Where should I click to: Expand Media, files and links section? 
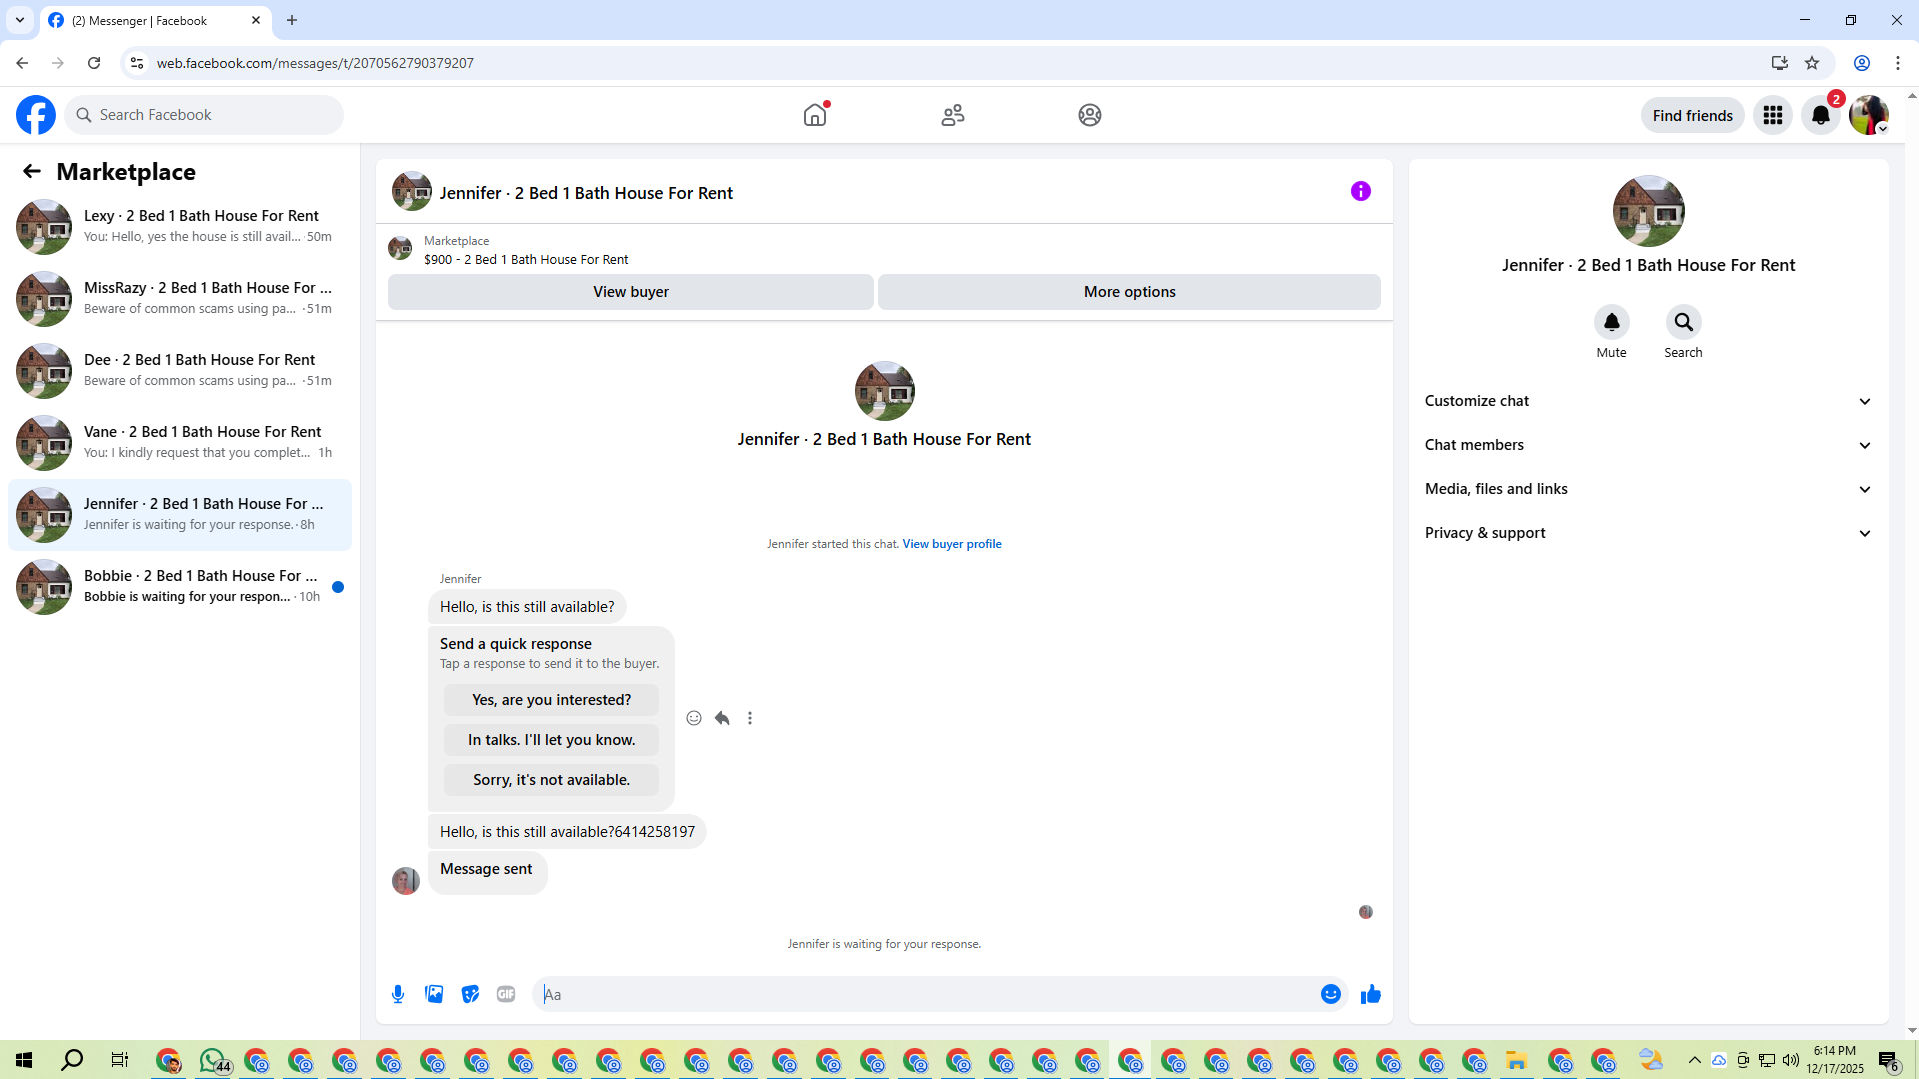pos(1647,489)
